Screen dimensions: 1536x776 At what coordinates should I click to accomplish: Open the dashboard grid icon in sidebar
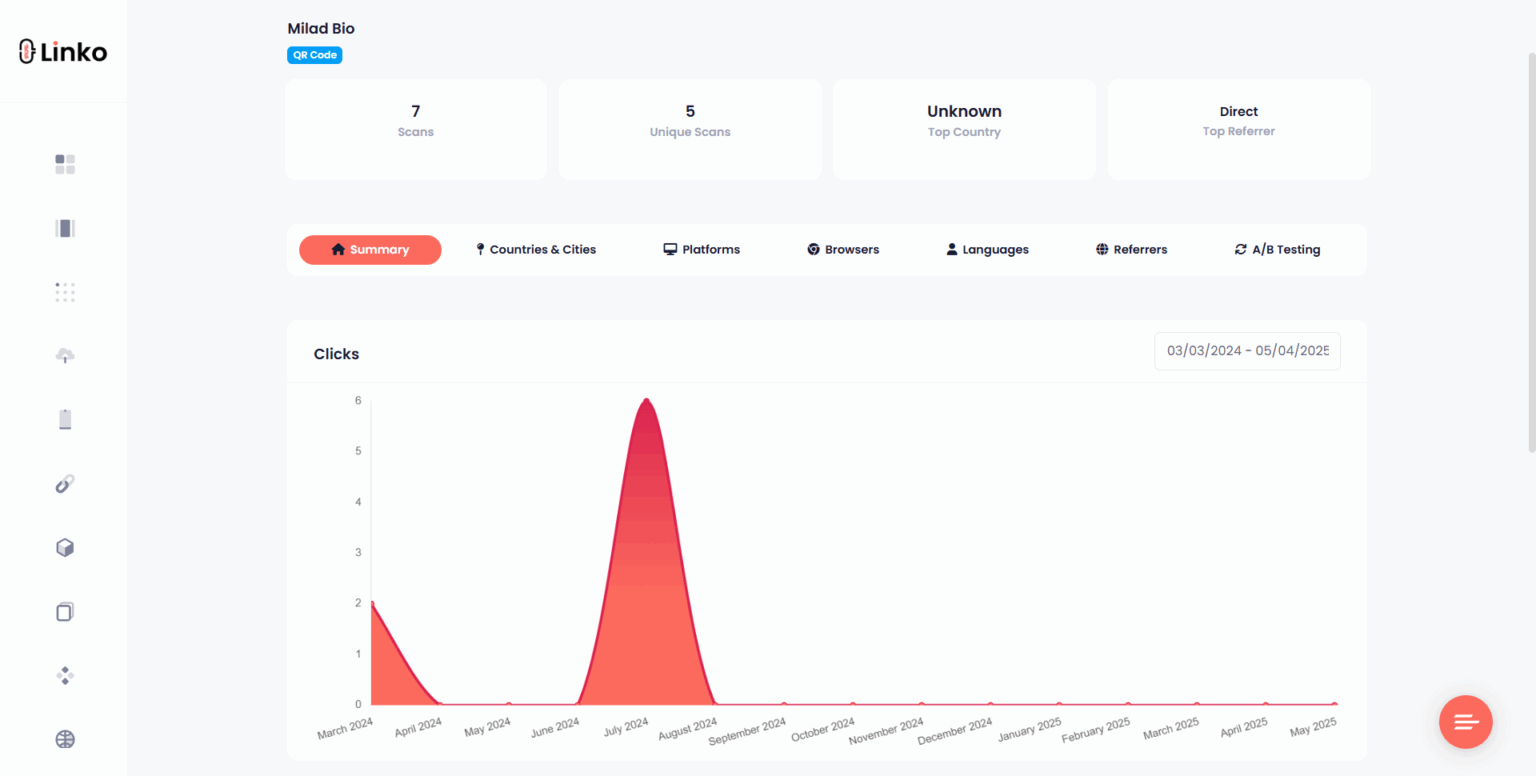pyautogui.click(x=65, y=164)
